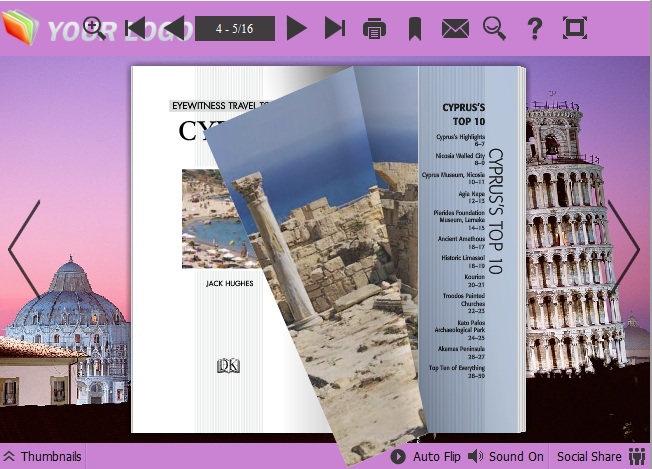
Task: Toggle Sound On
Action: pyautogui.click(x=506, y=457)
